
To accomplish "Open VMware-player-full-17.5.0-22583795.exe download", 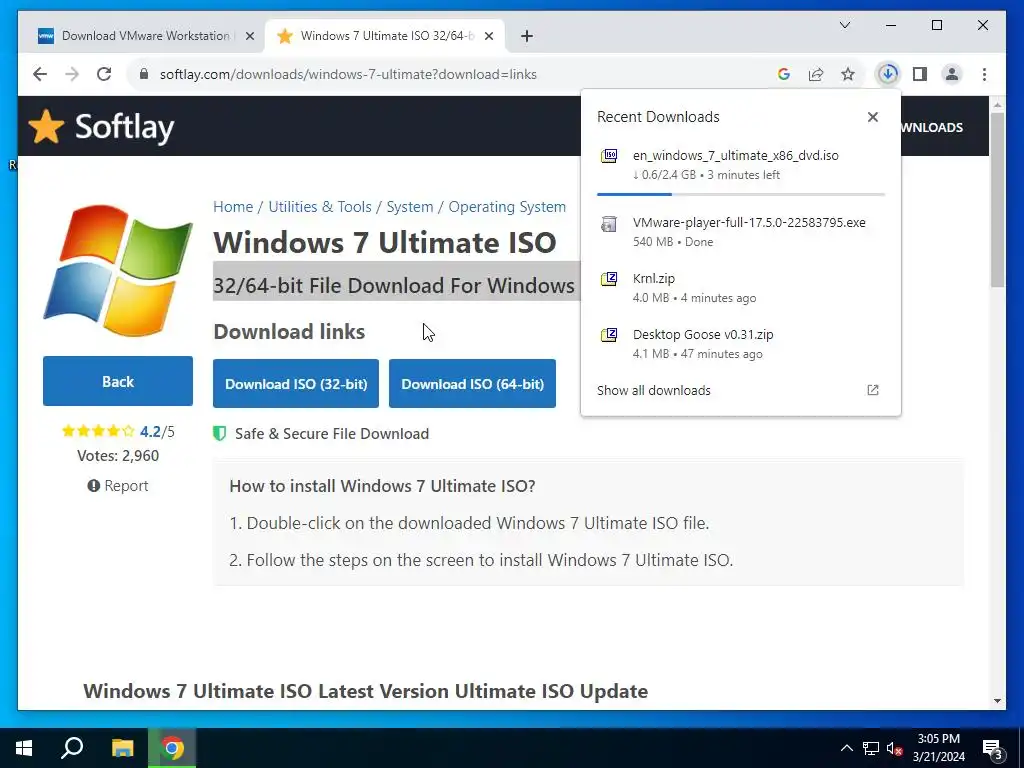I will [741, 232].
